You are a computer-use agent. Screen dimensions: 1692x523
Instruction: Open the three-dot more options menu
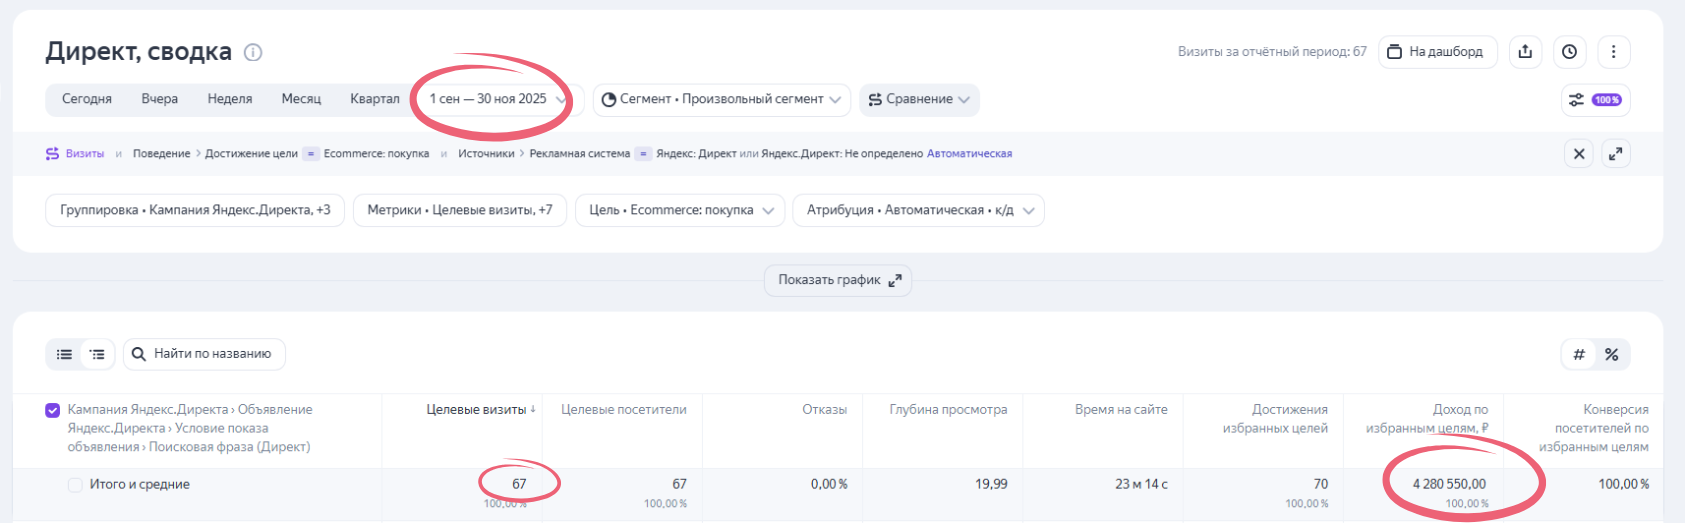pos(1613,52)
